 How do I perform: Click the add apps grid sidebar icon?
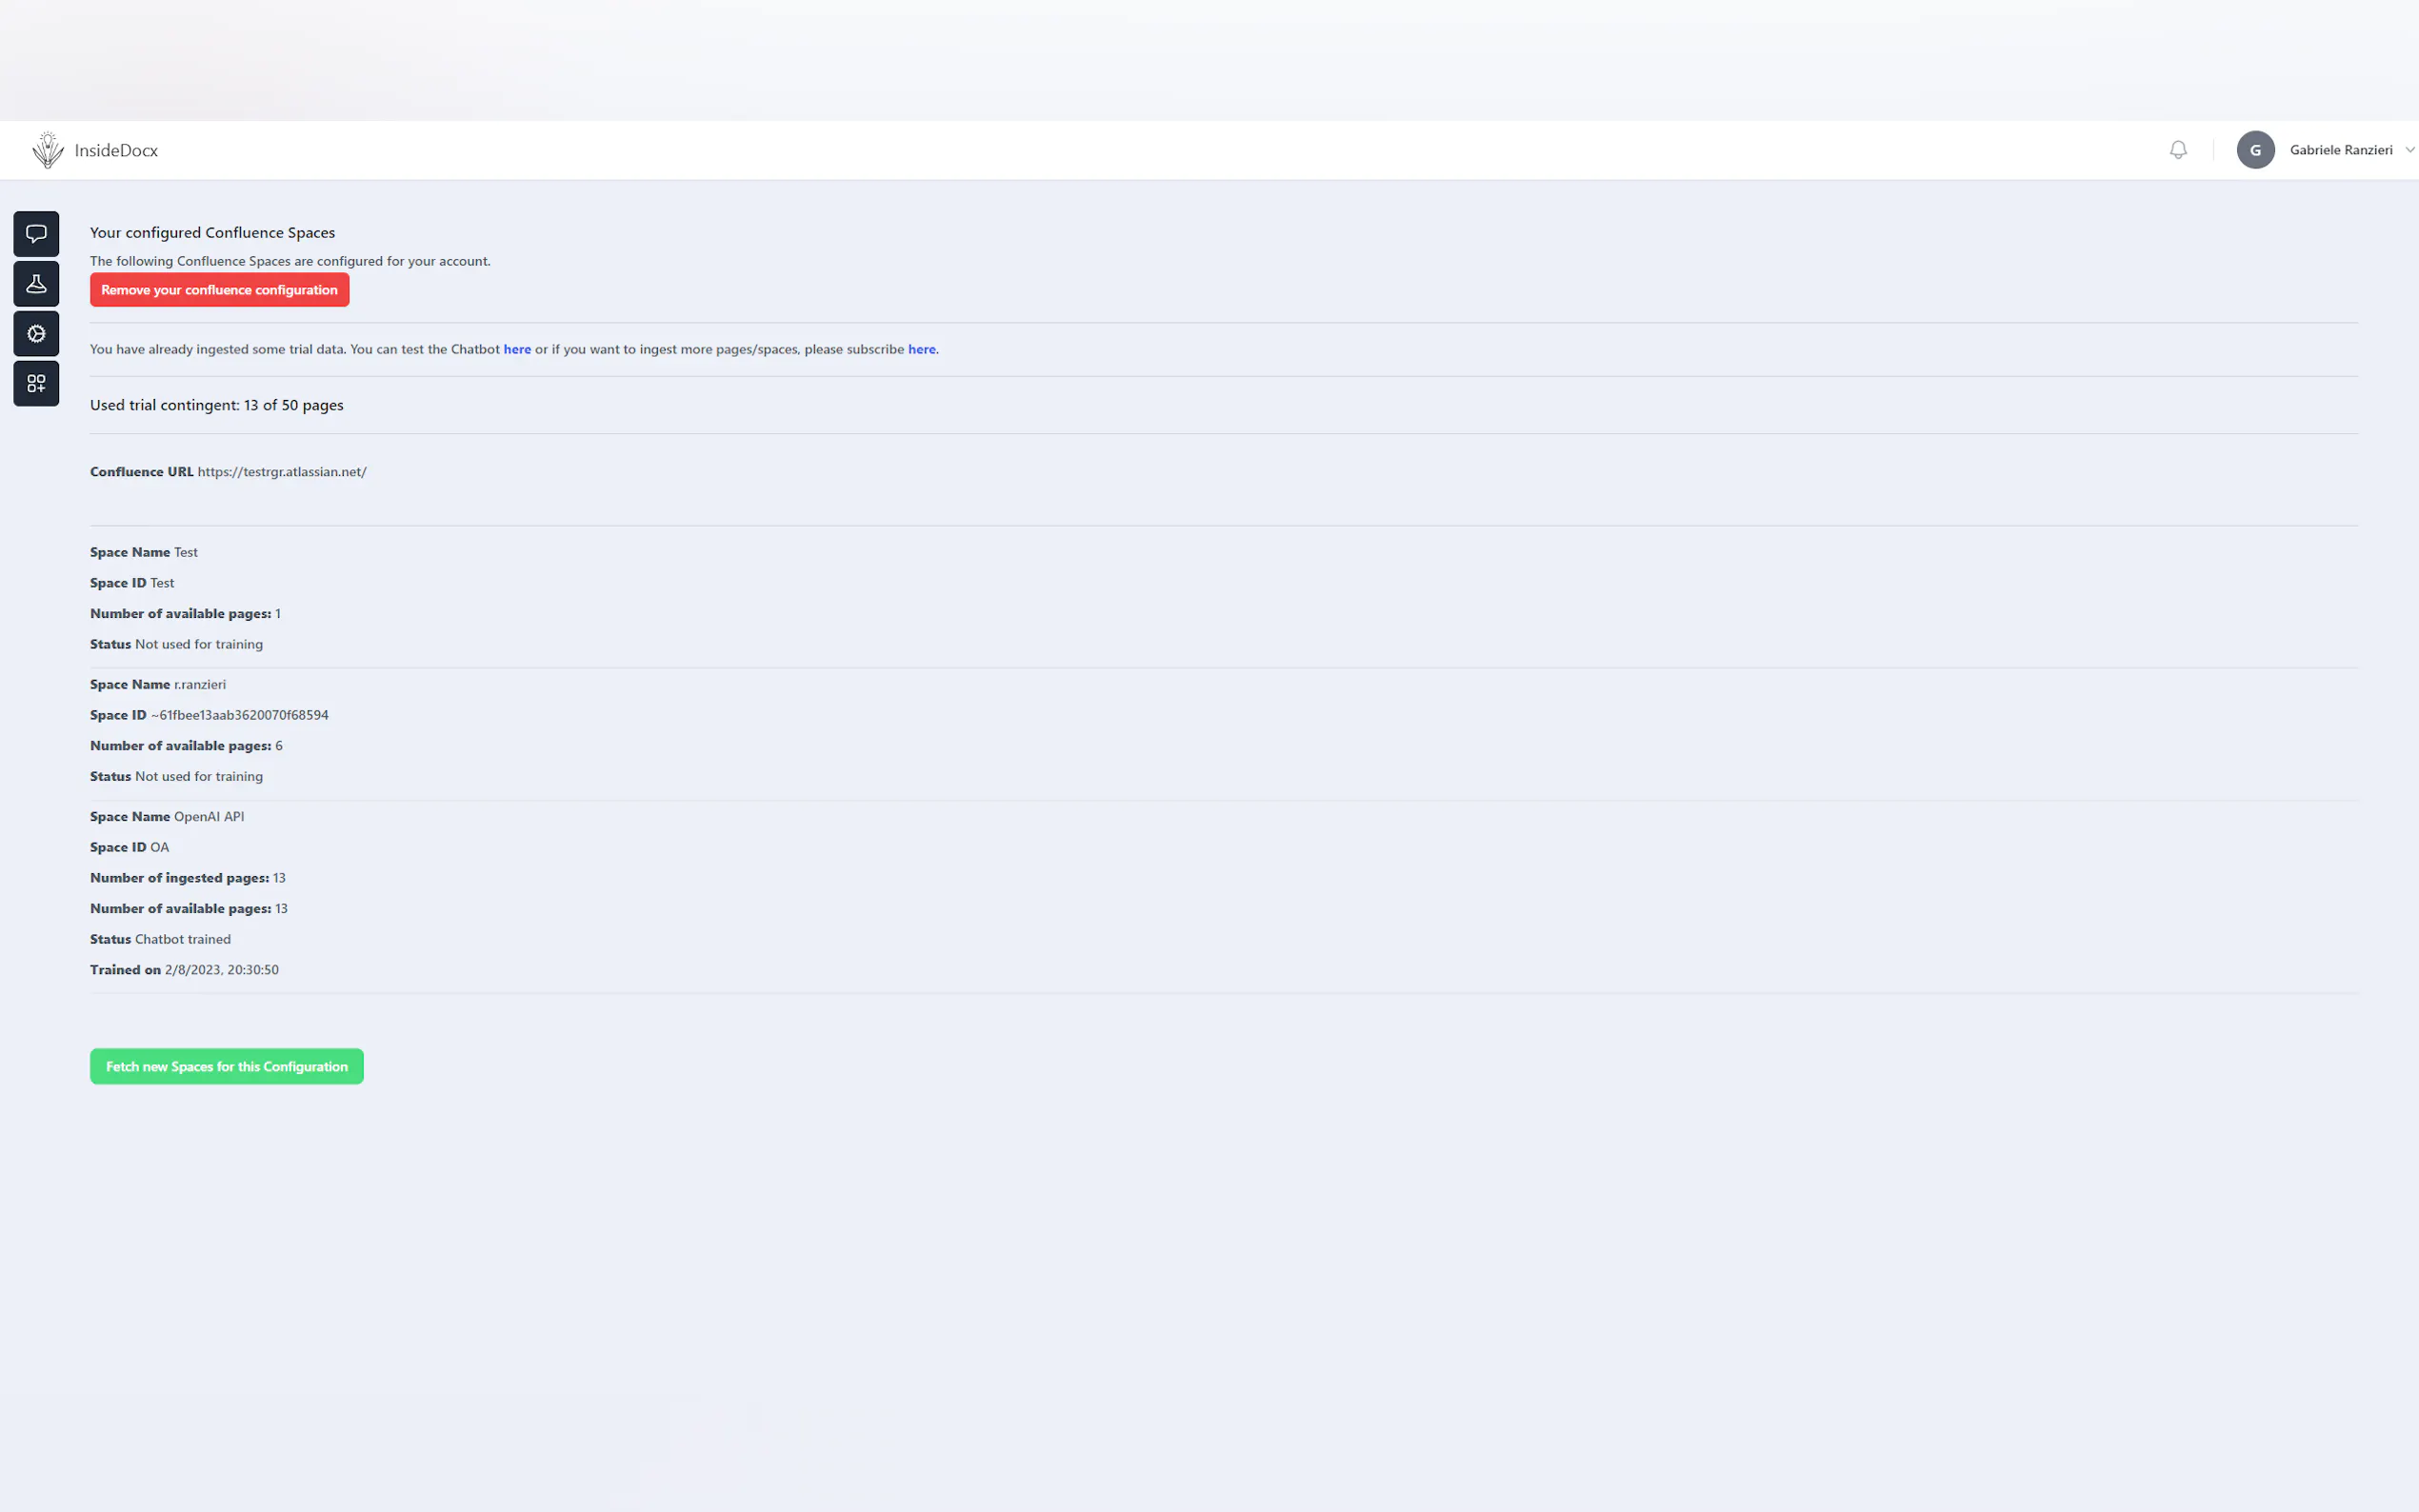pos(36,384)
